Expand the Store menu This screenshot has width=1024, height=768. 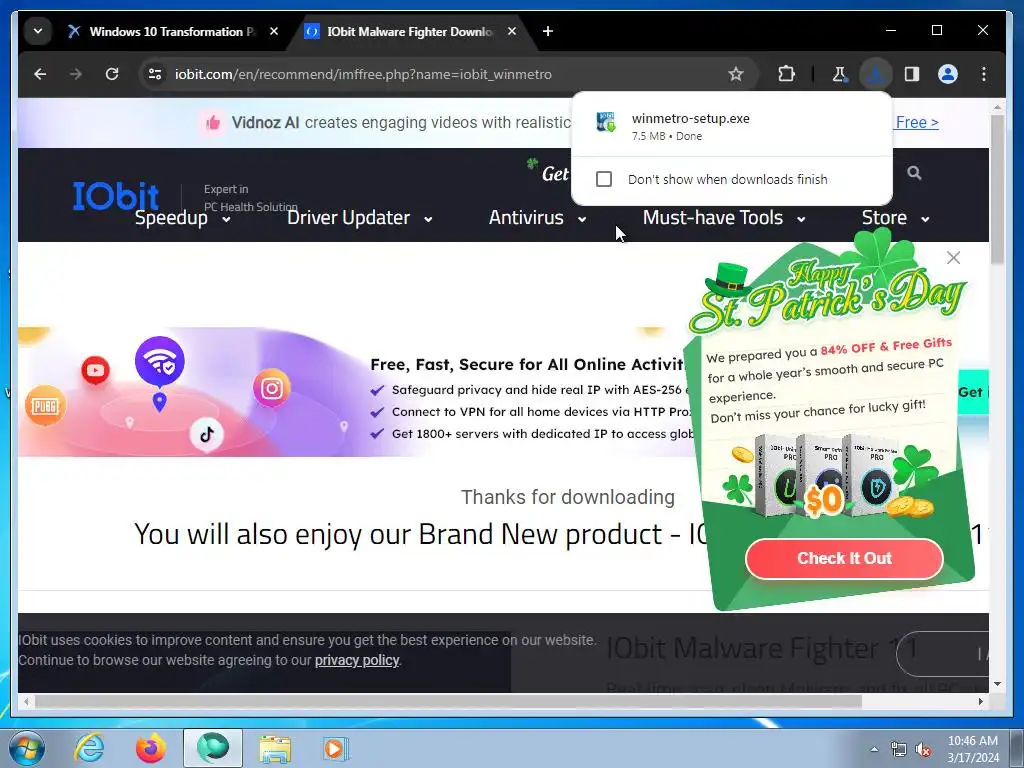(x=895, y=217)
